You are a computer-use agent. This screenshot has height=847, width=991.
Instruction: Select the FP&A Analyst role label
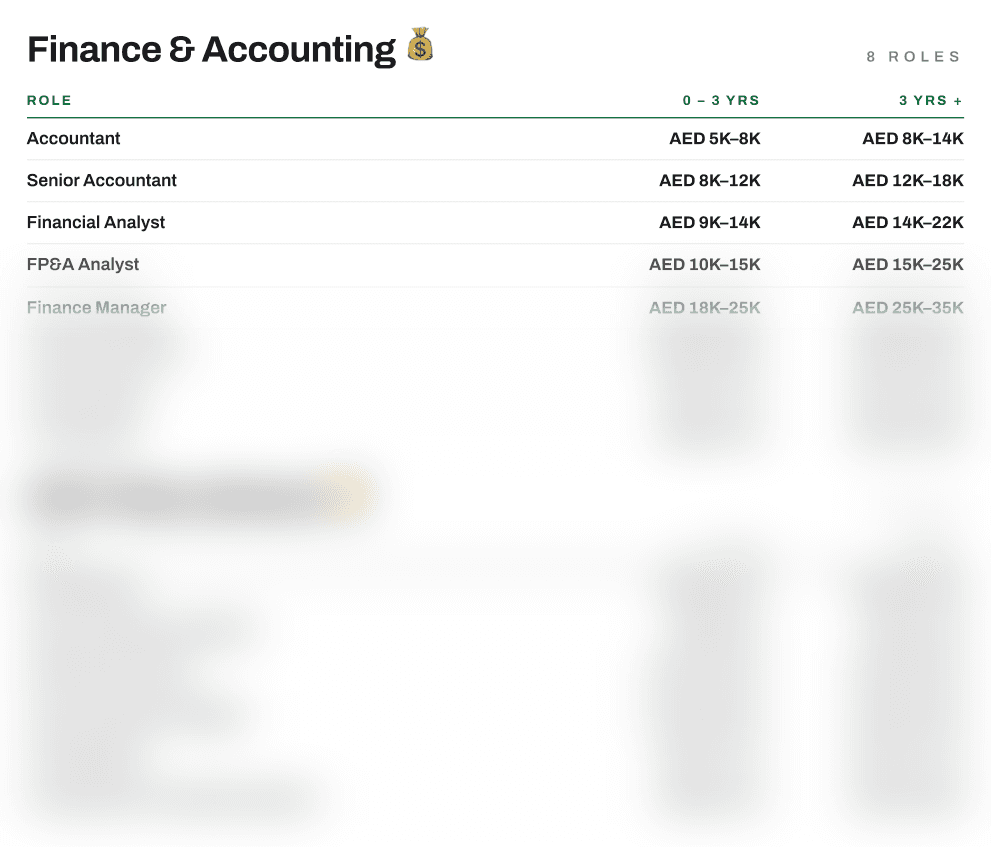[x=83, y=264]
